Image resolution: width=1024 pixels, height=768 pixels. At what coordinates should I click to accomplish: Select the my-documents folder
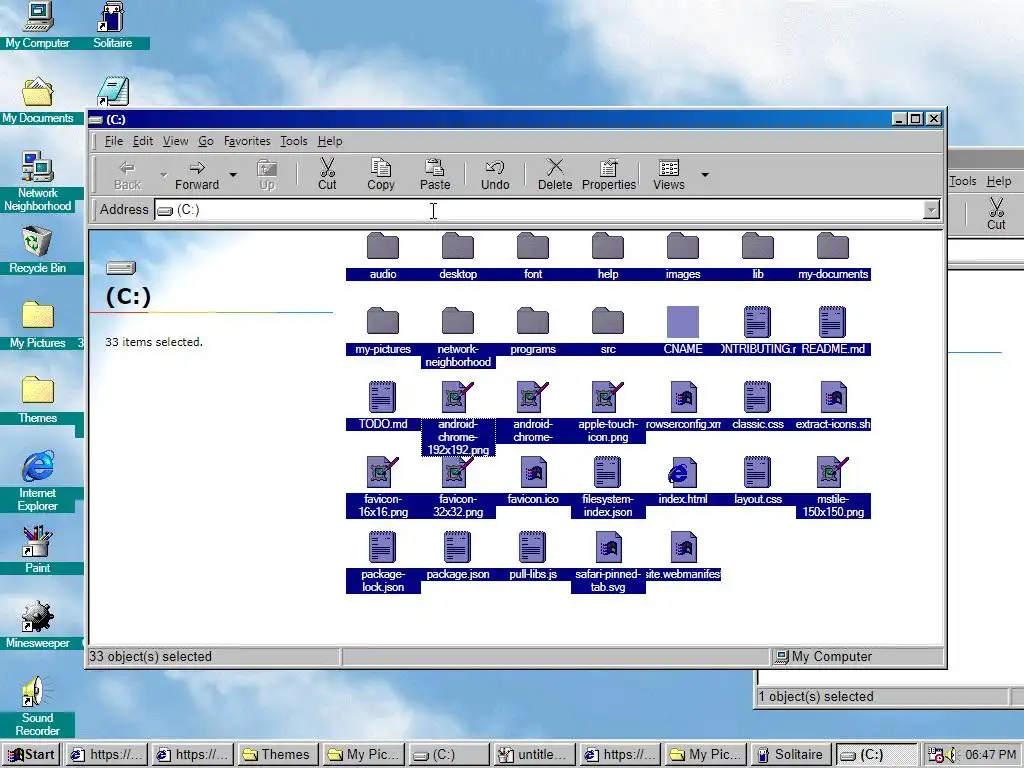pyautogui.click(x=833, y=255)
